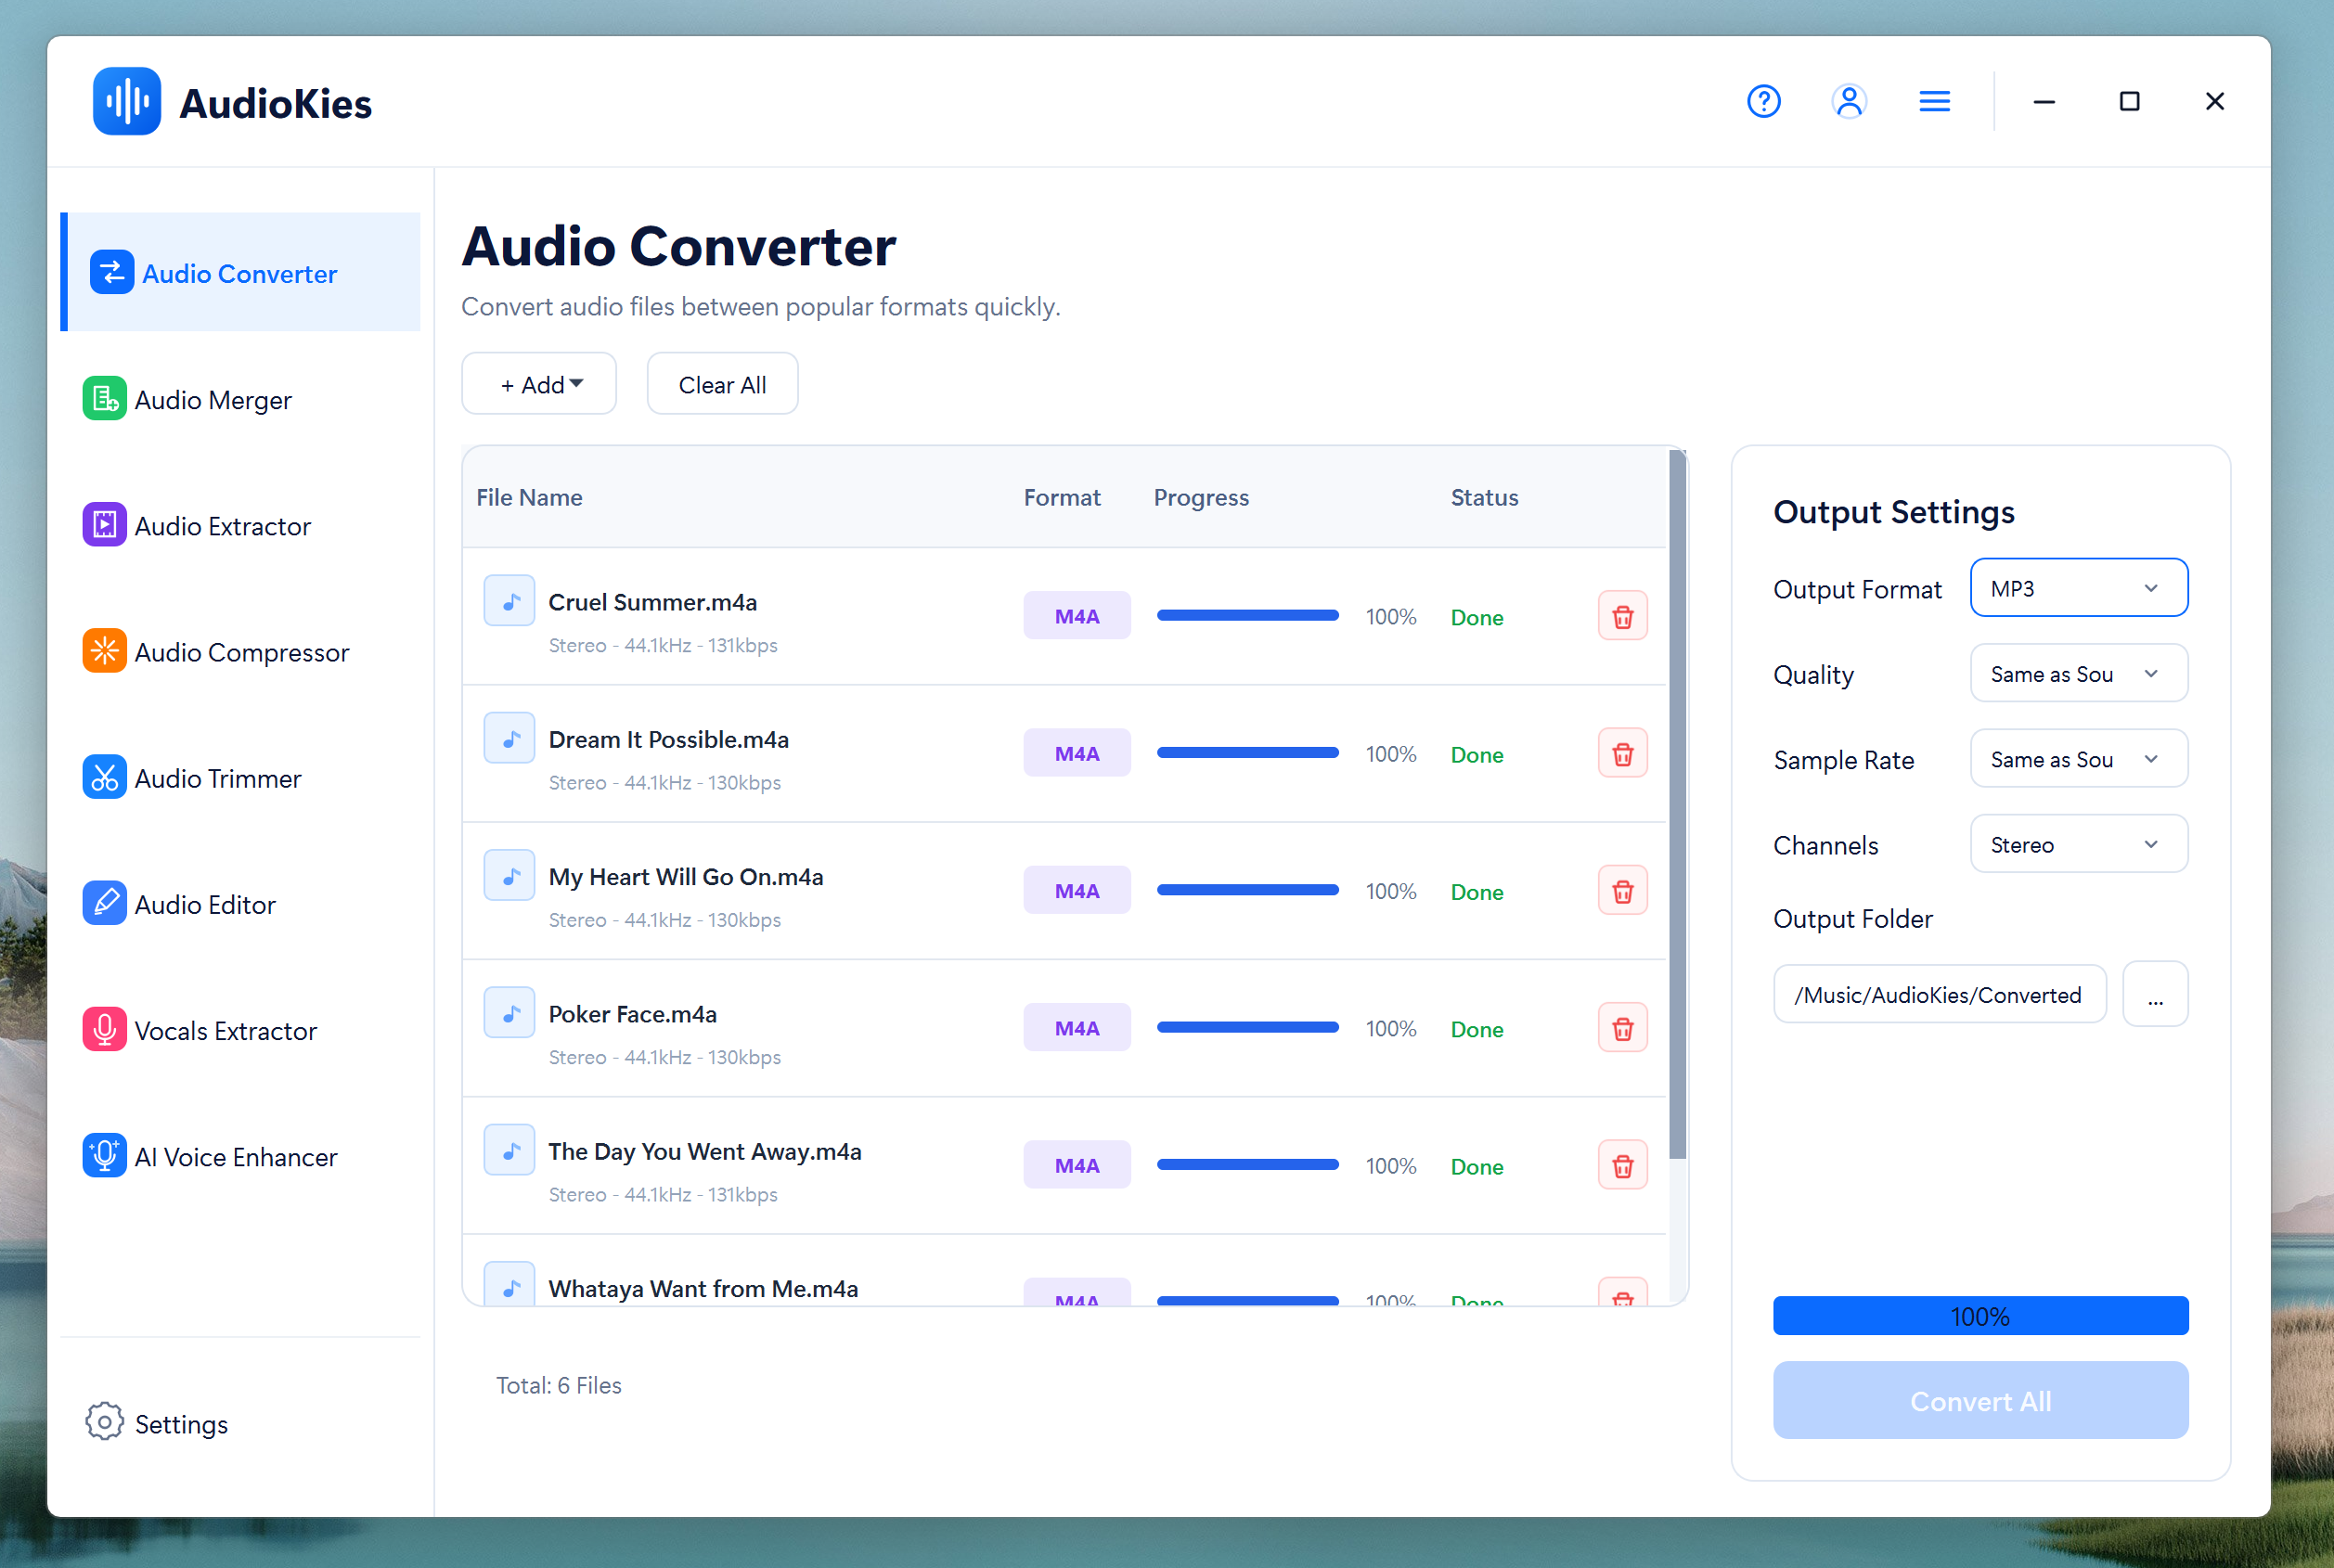This screenshot has width=2334, height=1568.
Task: Click the Done status for Poker Face.m4a
Action: [x=1476, y=1029]
